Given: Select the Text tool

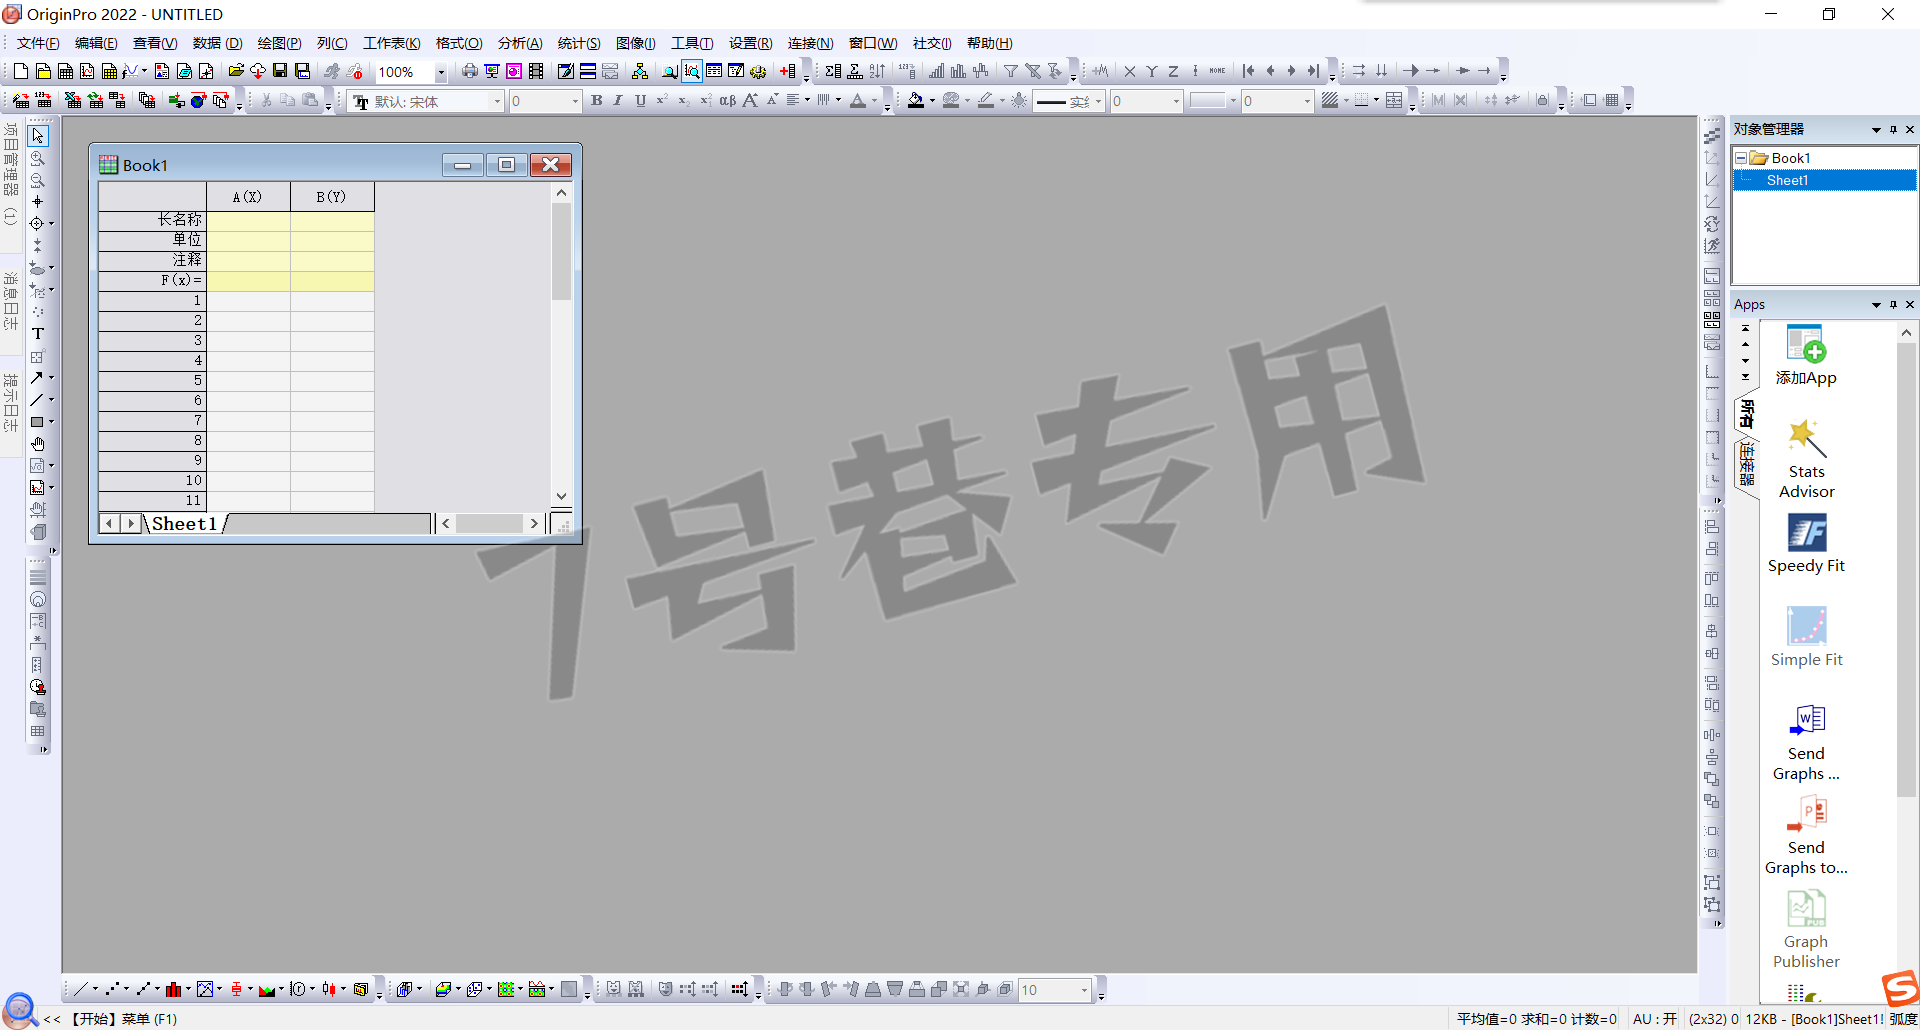Looking at the screenshot, I should [x=38, y=334].
